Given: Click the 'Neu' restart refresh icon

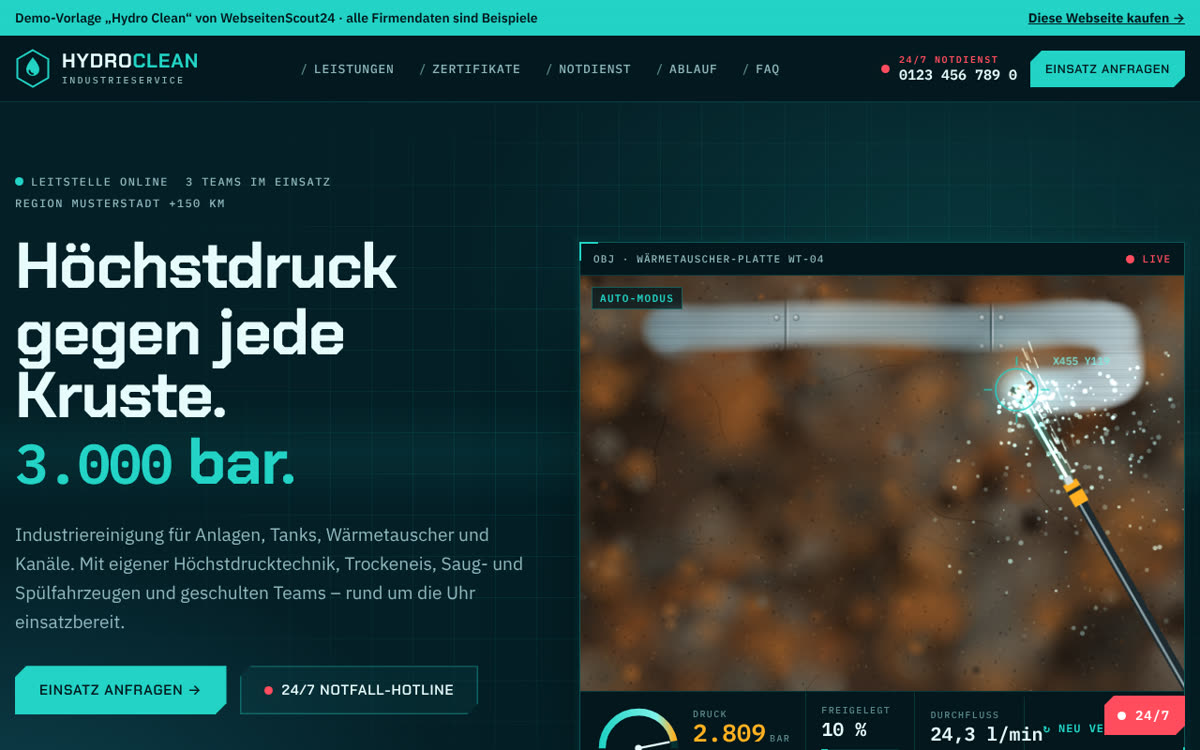Looking at the screenshot, I should tap(1047, 729).
